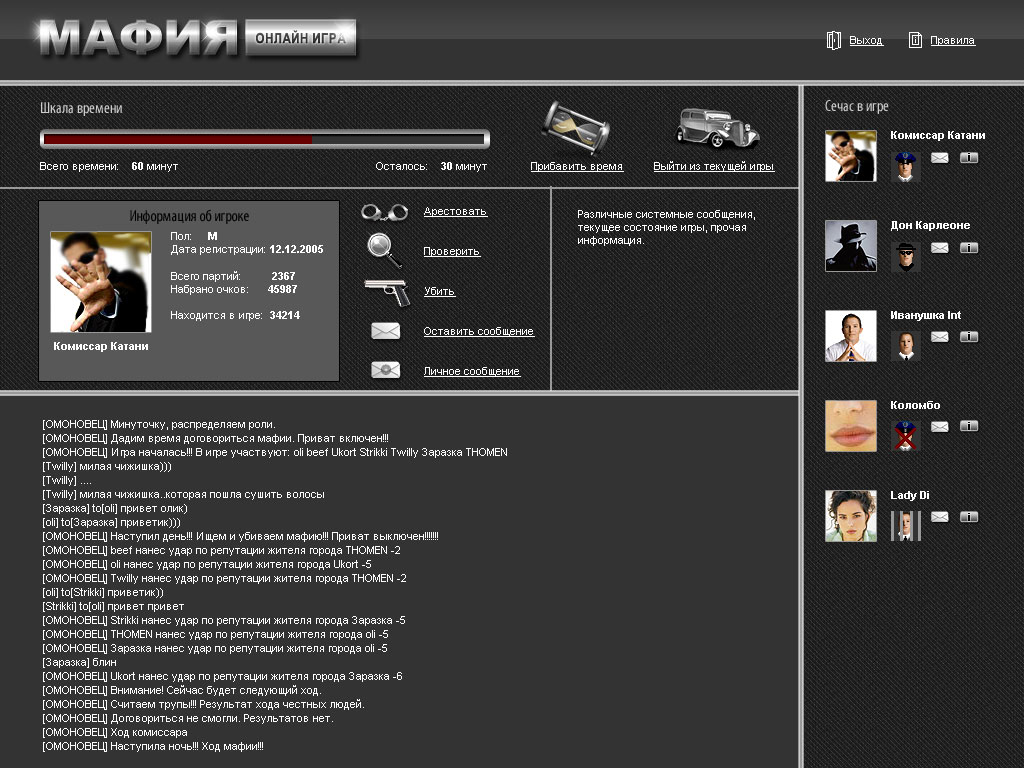Click the Личное сообщение link
The width and height of the screenshot is (1024, 768).
(x=471, y=371)
